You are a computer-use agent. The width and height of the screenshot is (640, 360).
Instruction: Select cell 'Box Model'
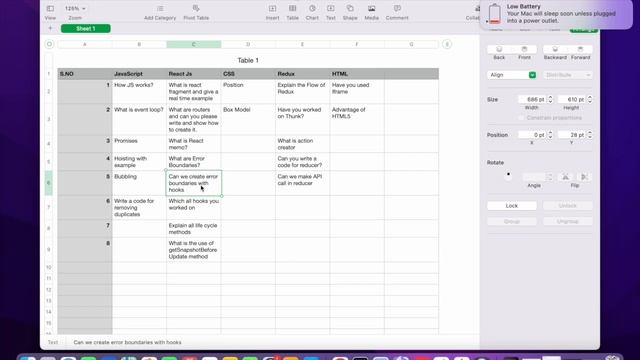click(248, 119)
